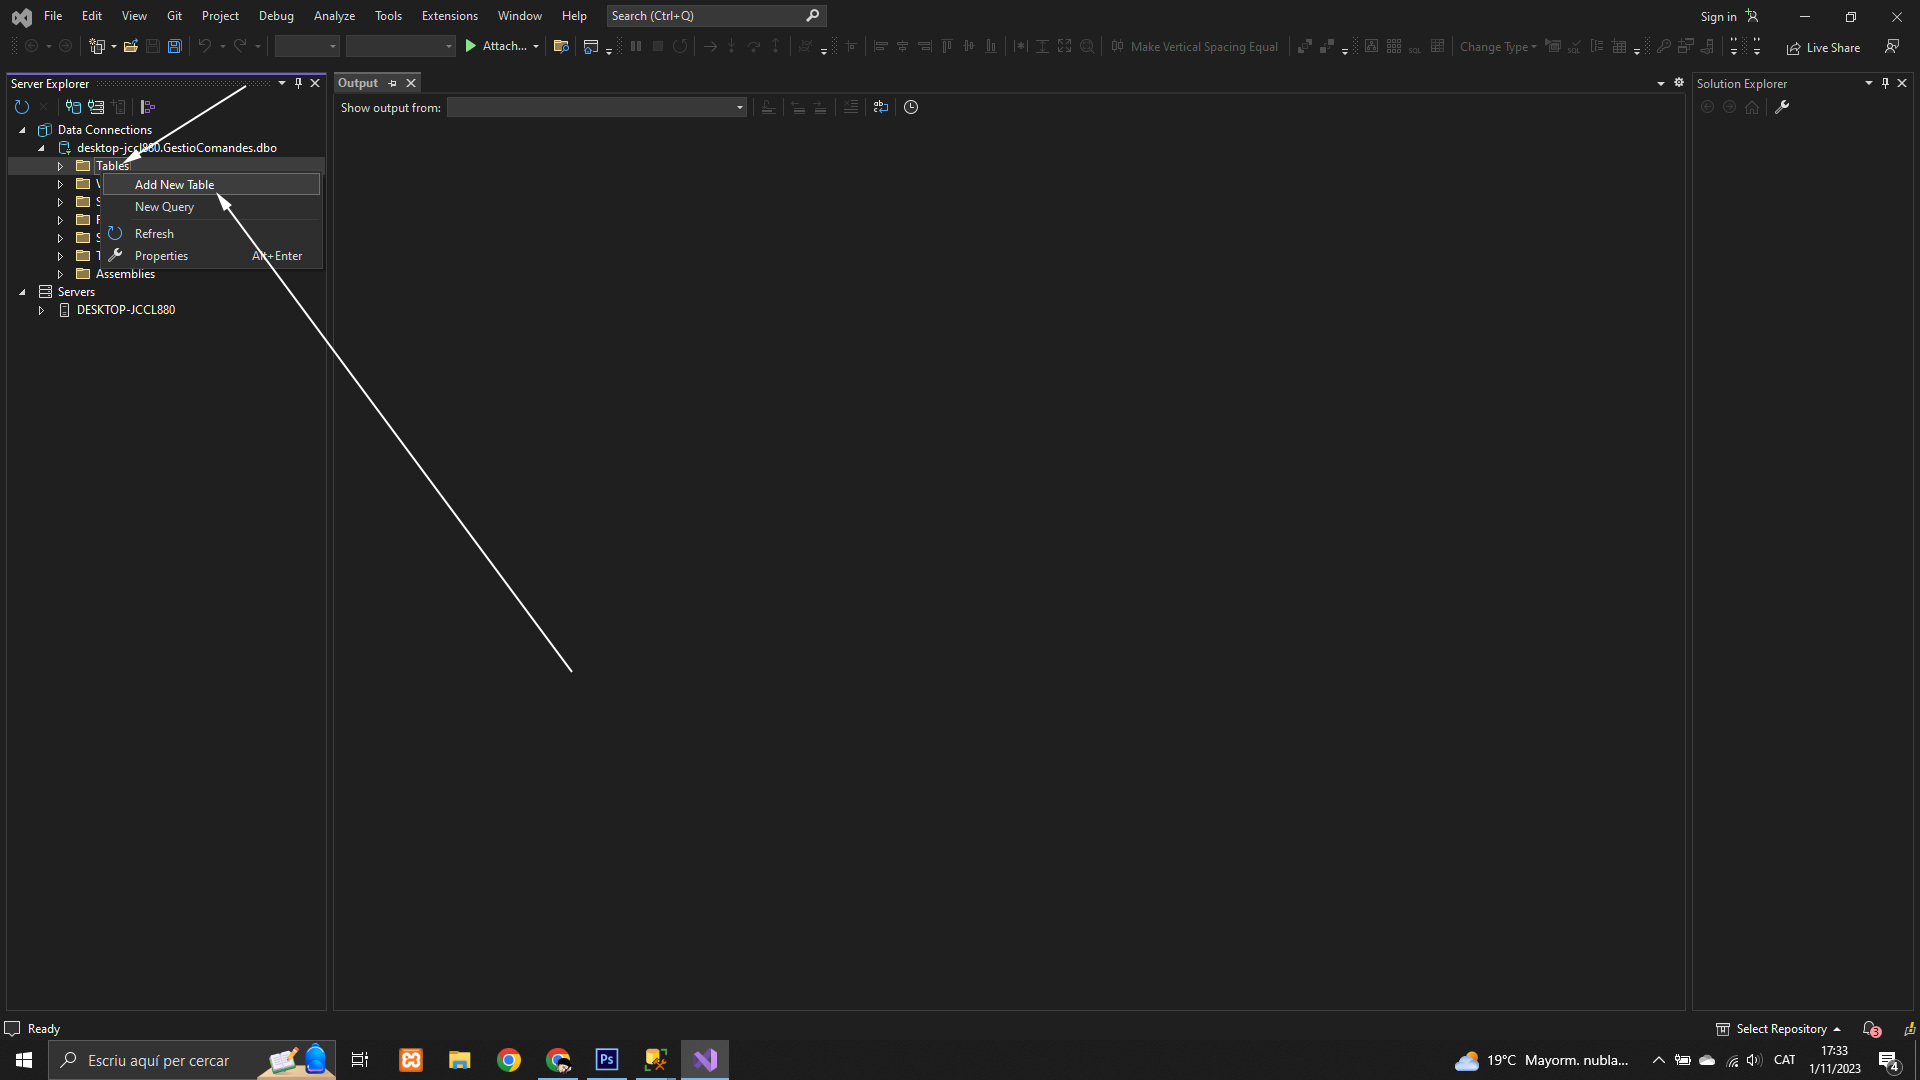The image size is (1920, 1080).
Task: Click inside the Search (Ctrl+Q) box
Action: pos(705,16)
